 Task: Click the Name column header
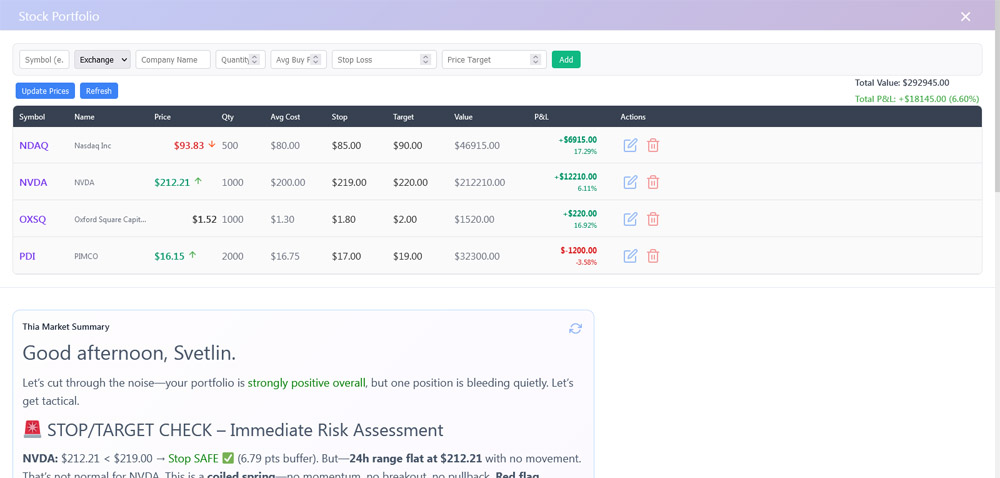click(84, 117)
